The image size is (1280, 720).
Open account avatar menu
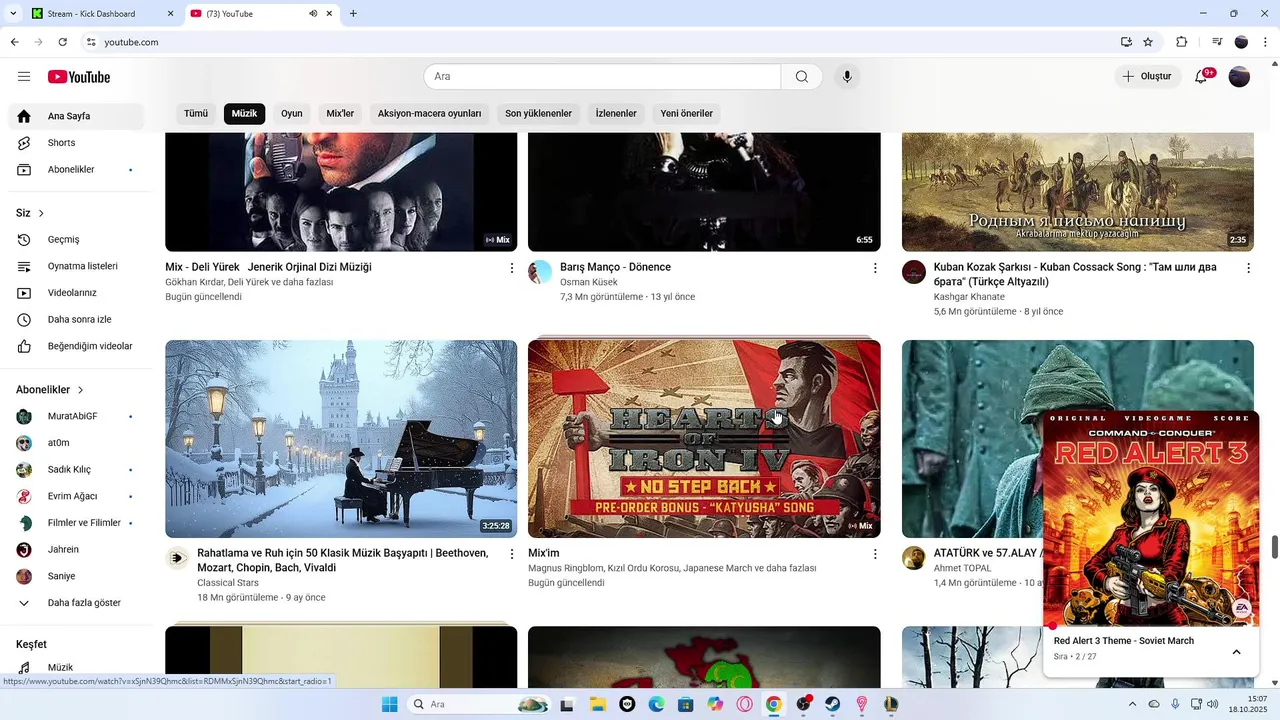click(1239, 77)
